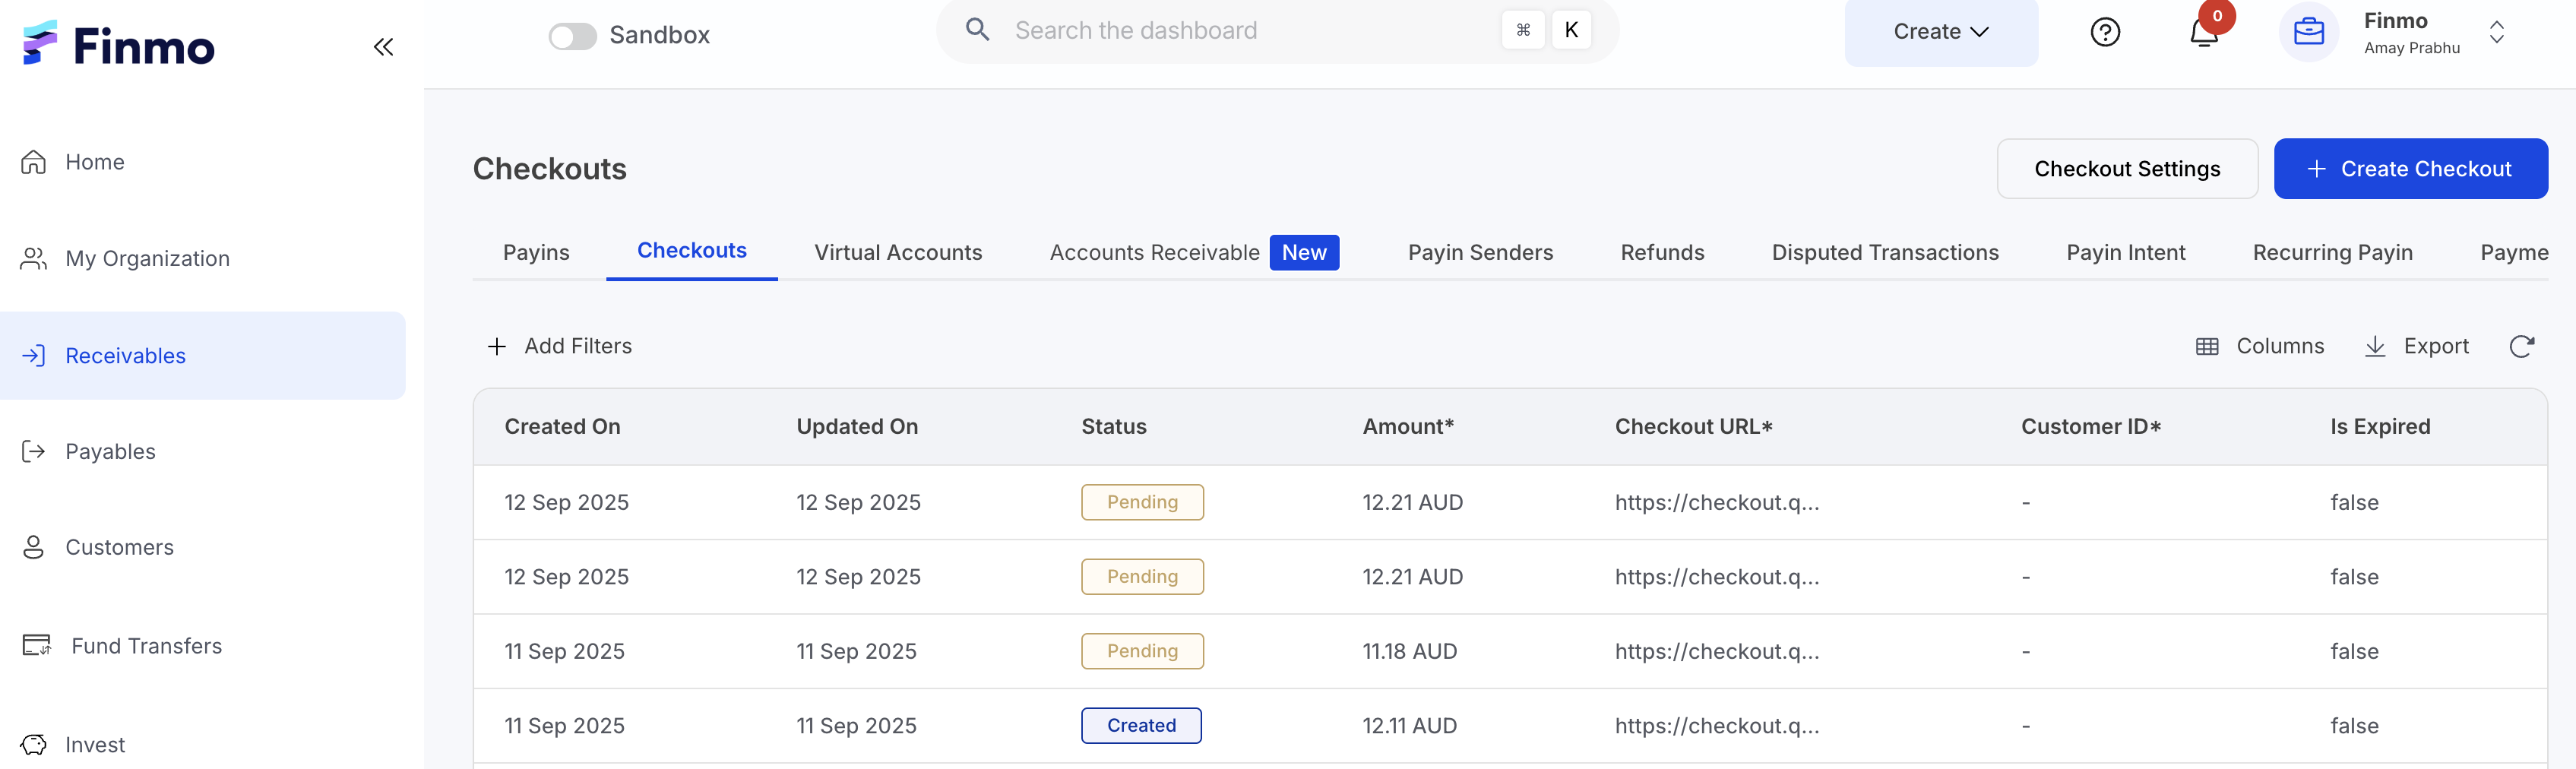The height and width of the screenshot is (769, 2576).
Task: Expand the Finmo account switcher arrows
Action: (x=2496, y=32)
